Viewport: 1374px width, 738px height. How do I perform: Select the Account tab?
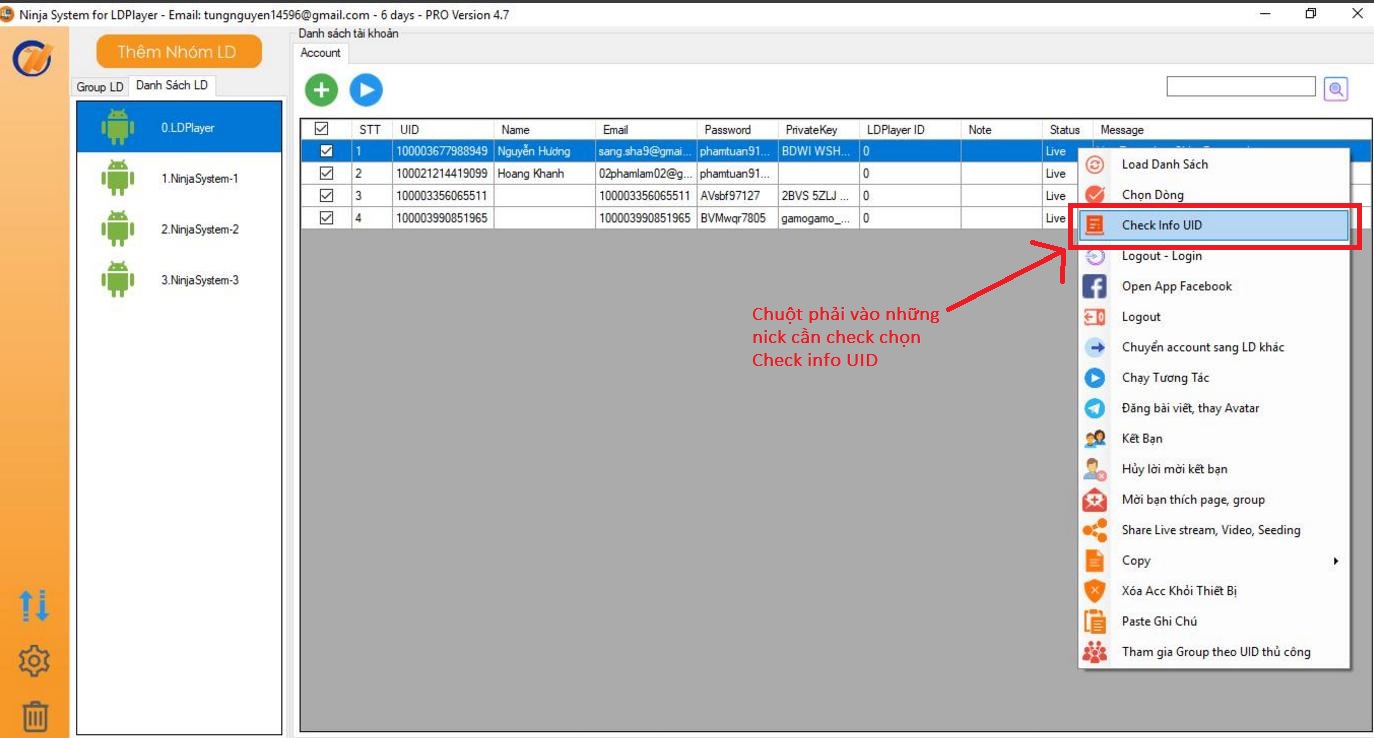pos(320,53)
